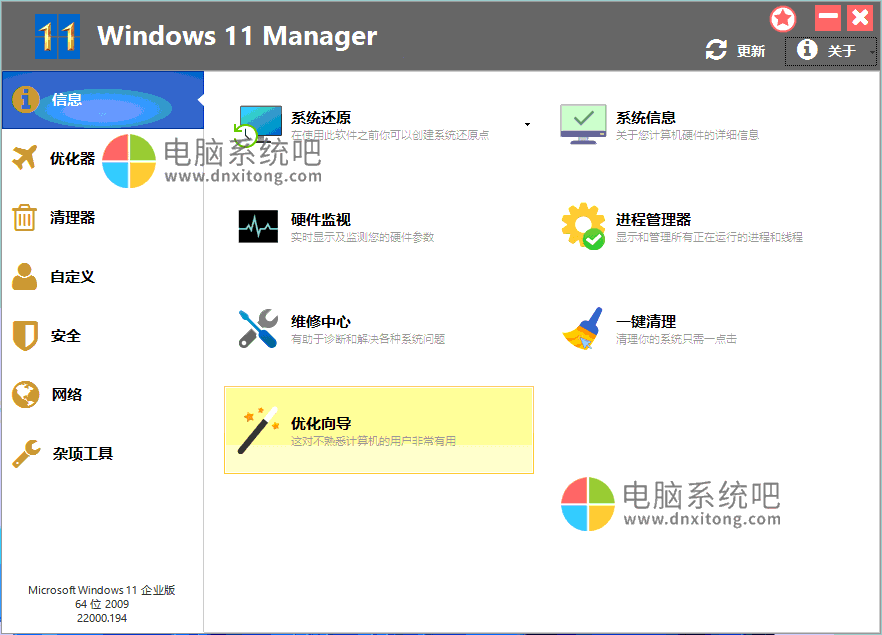
Task: Click the 硬件监视 heartbeat monitor icon
Action: [258, 226]
